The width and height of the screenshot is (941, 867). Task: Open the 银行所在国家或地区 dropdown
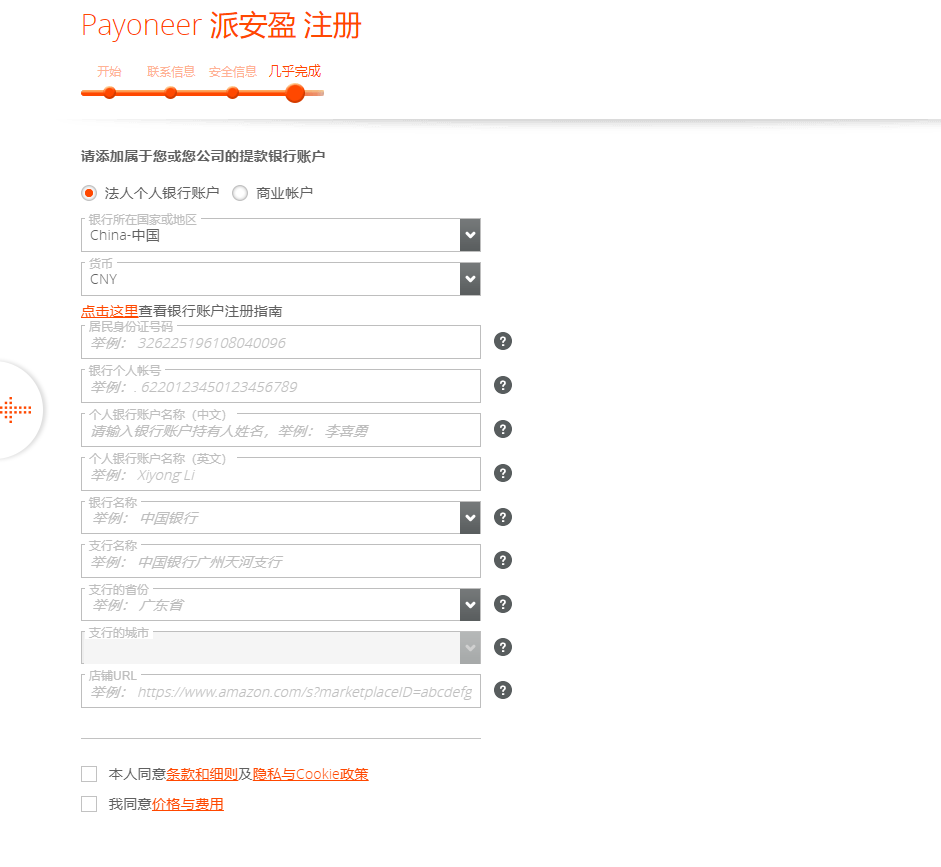(x=469, y=234)
